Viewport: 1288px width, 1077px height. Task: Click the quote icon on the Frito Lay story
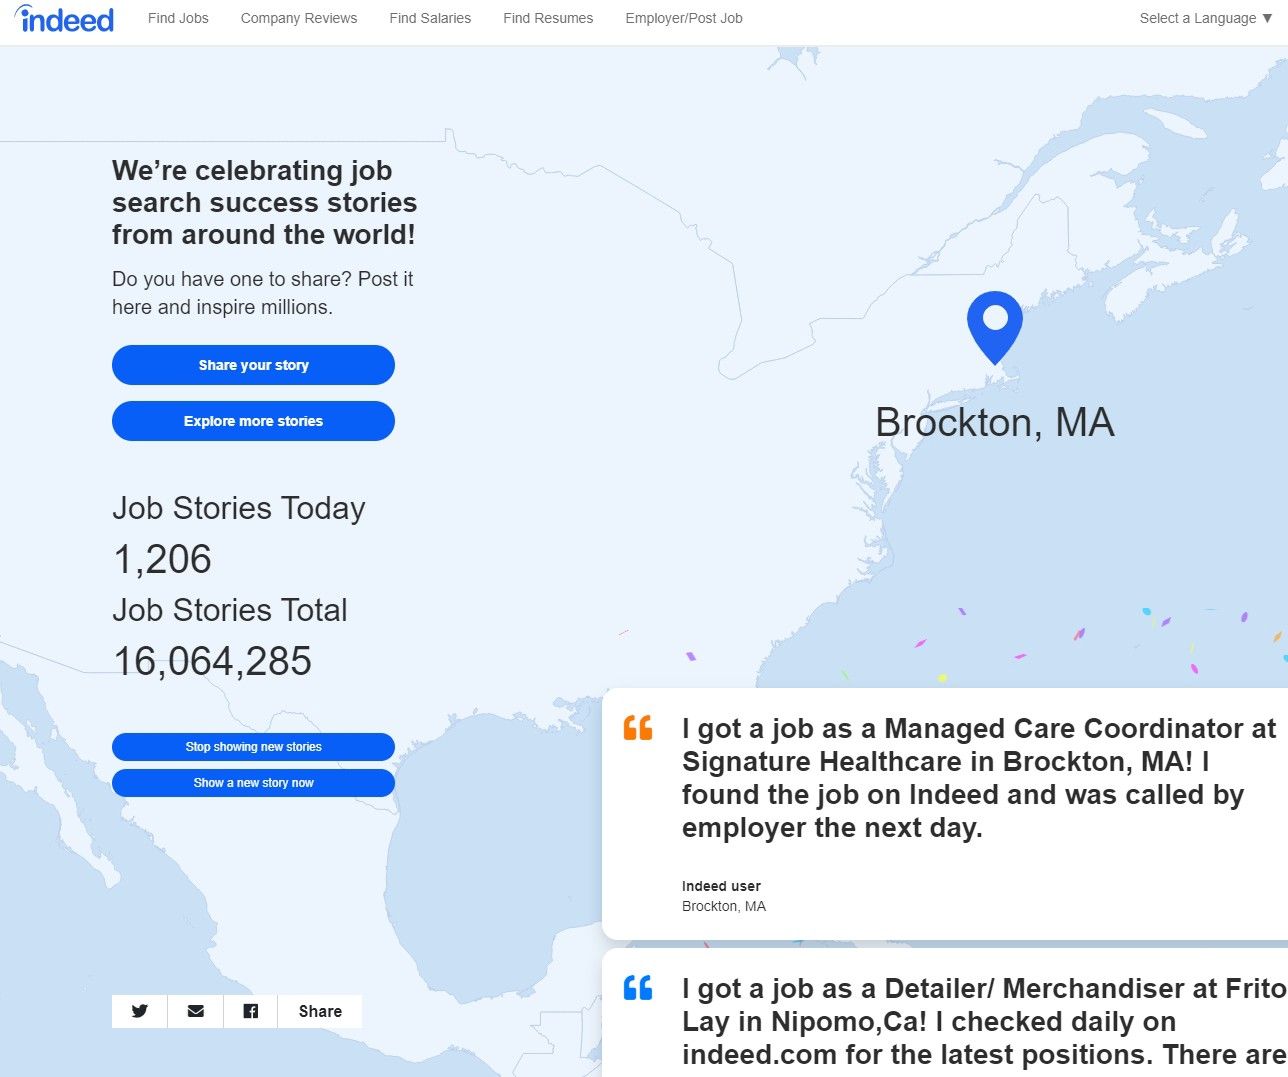(x=637, y=987)
